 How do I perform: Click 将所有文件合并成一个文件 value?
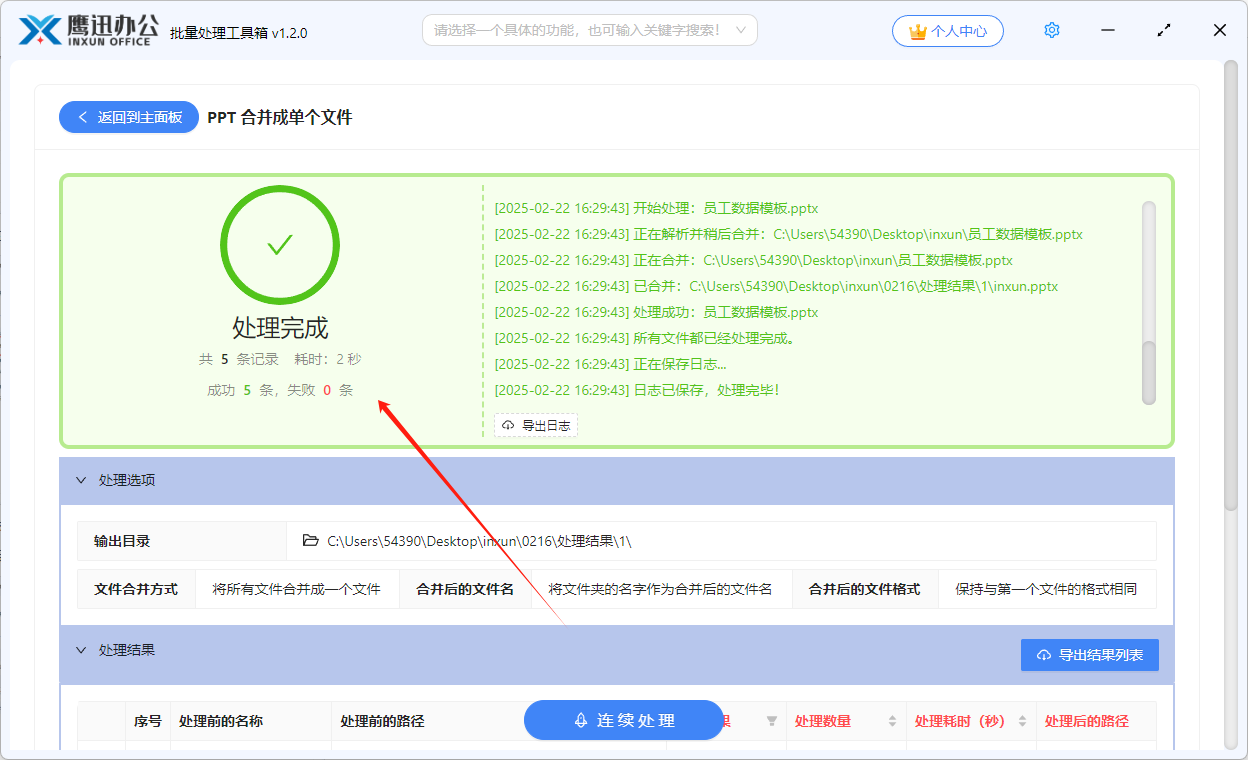click(x=297, y=589)
